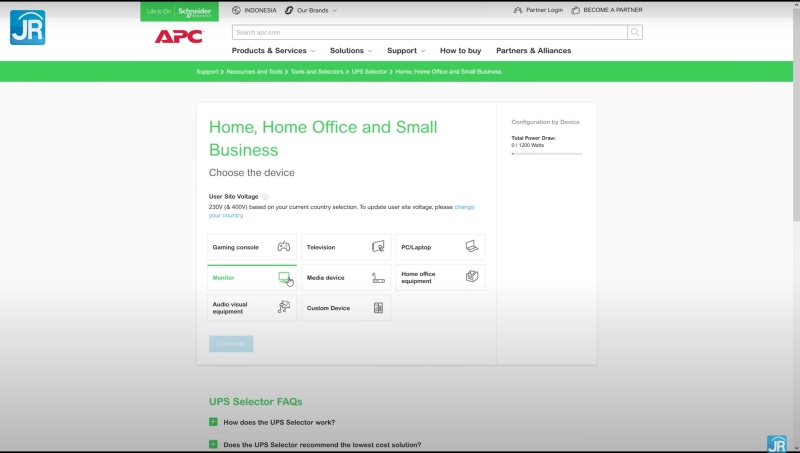
Task: Click the Our Brands link icon
Action: [x=289, y=10]
